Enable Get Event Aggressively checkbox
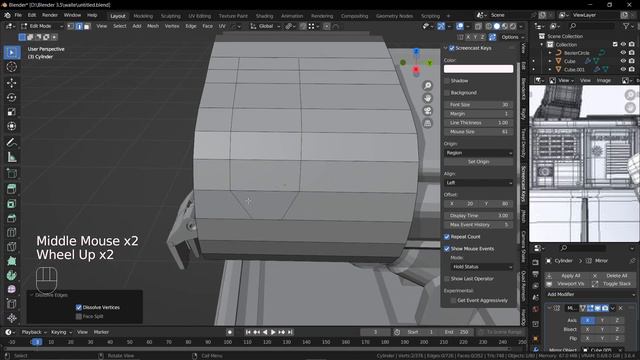This screenshot has height=360, width=640. [x=453, y=300]
